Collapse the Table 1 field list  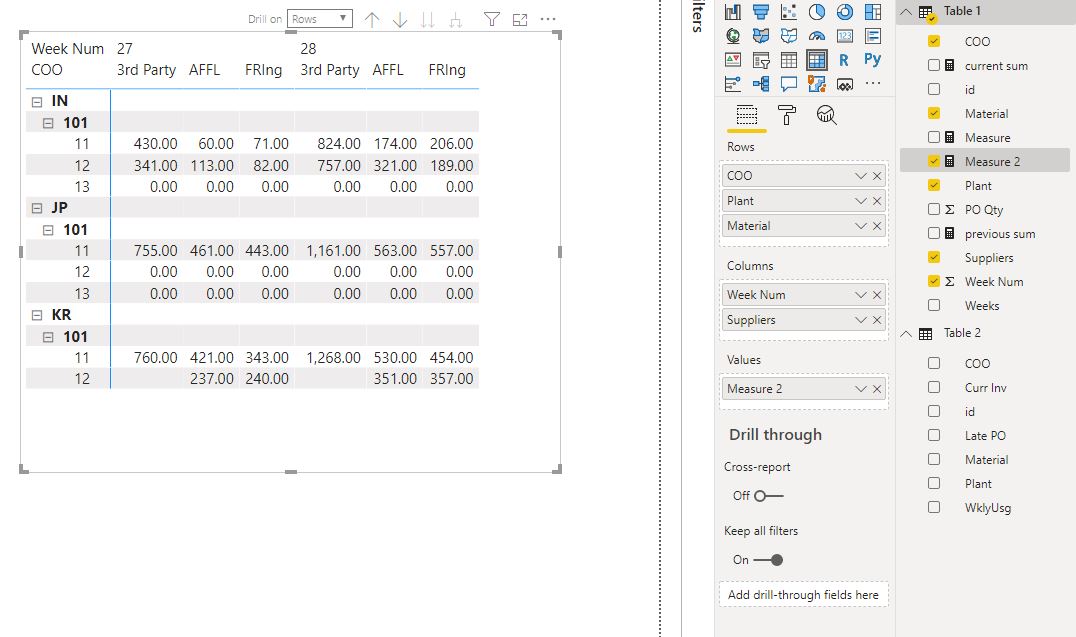click(906, 12)
